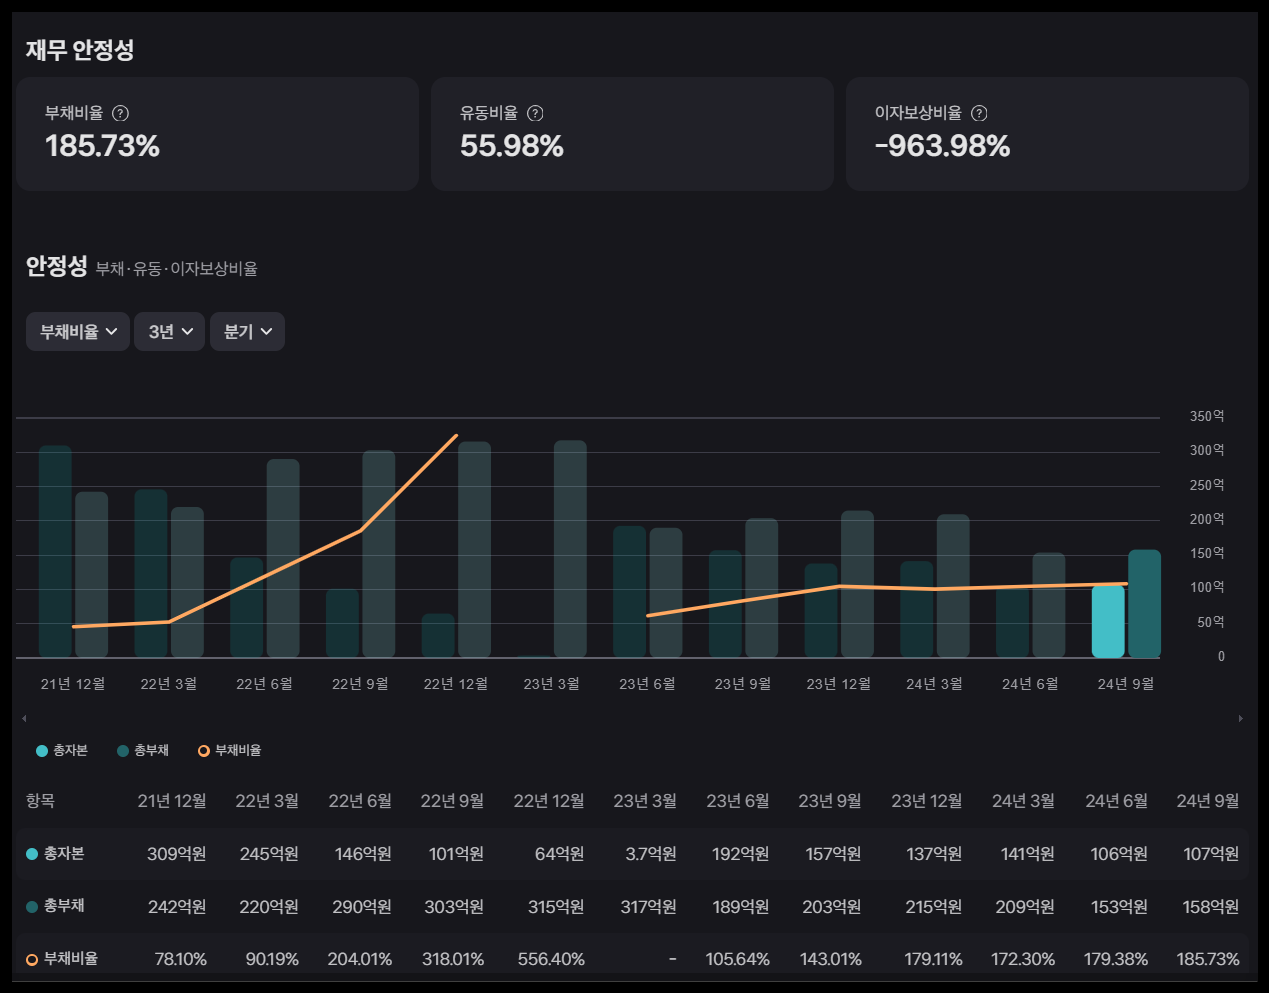Click the 총부채 row color dot in the table

coord(32,907)
